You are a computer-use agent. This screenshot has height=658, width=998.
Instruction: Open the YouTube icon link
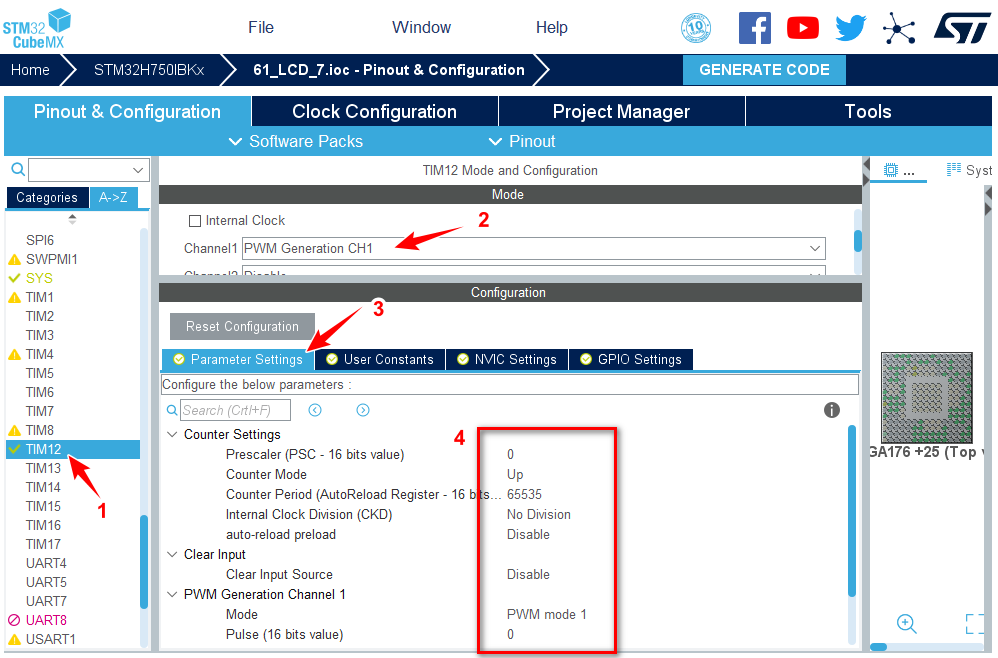pyautogui.click(x=802, y=28)
